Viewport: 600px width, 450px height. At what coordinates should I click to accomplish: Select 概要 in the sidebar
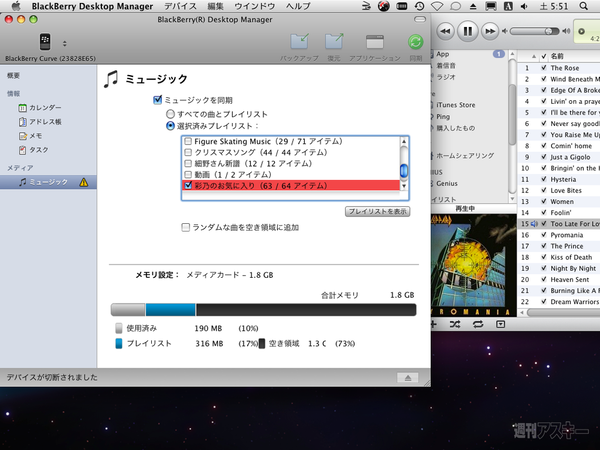[x=13, y=75]
